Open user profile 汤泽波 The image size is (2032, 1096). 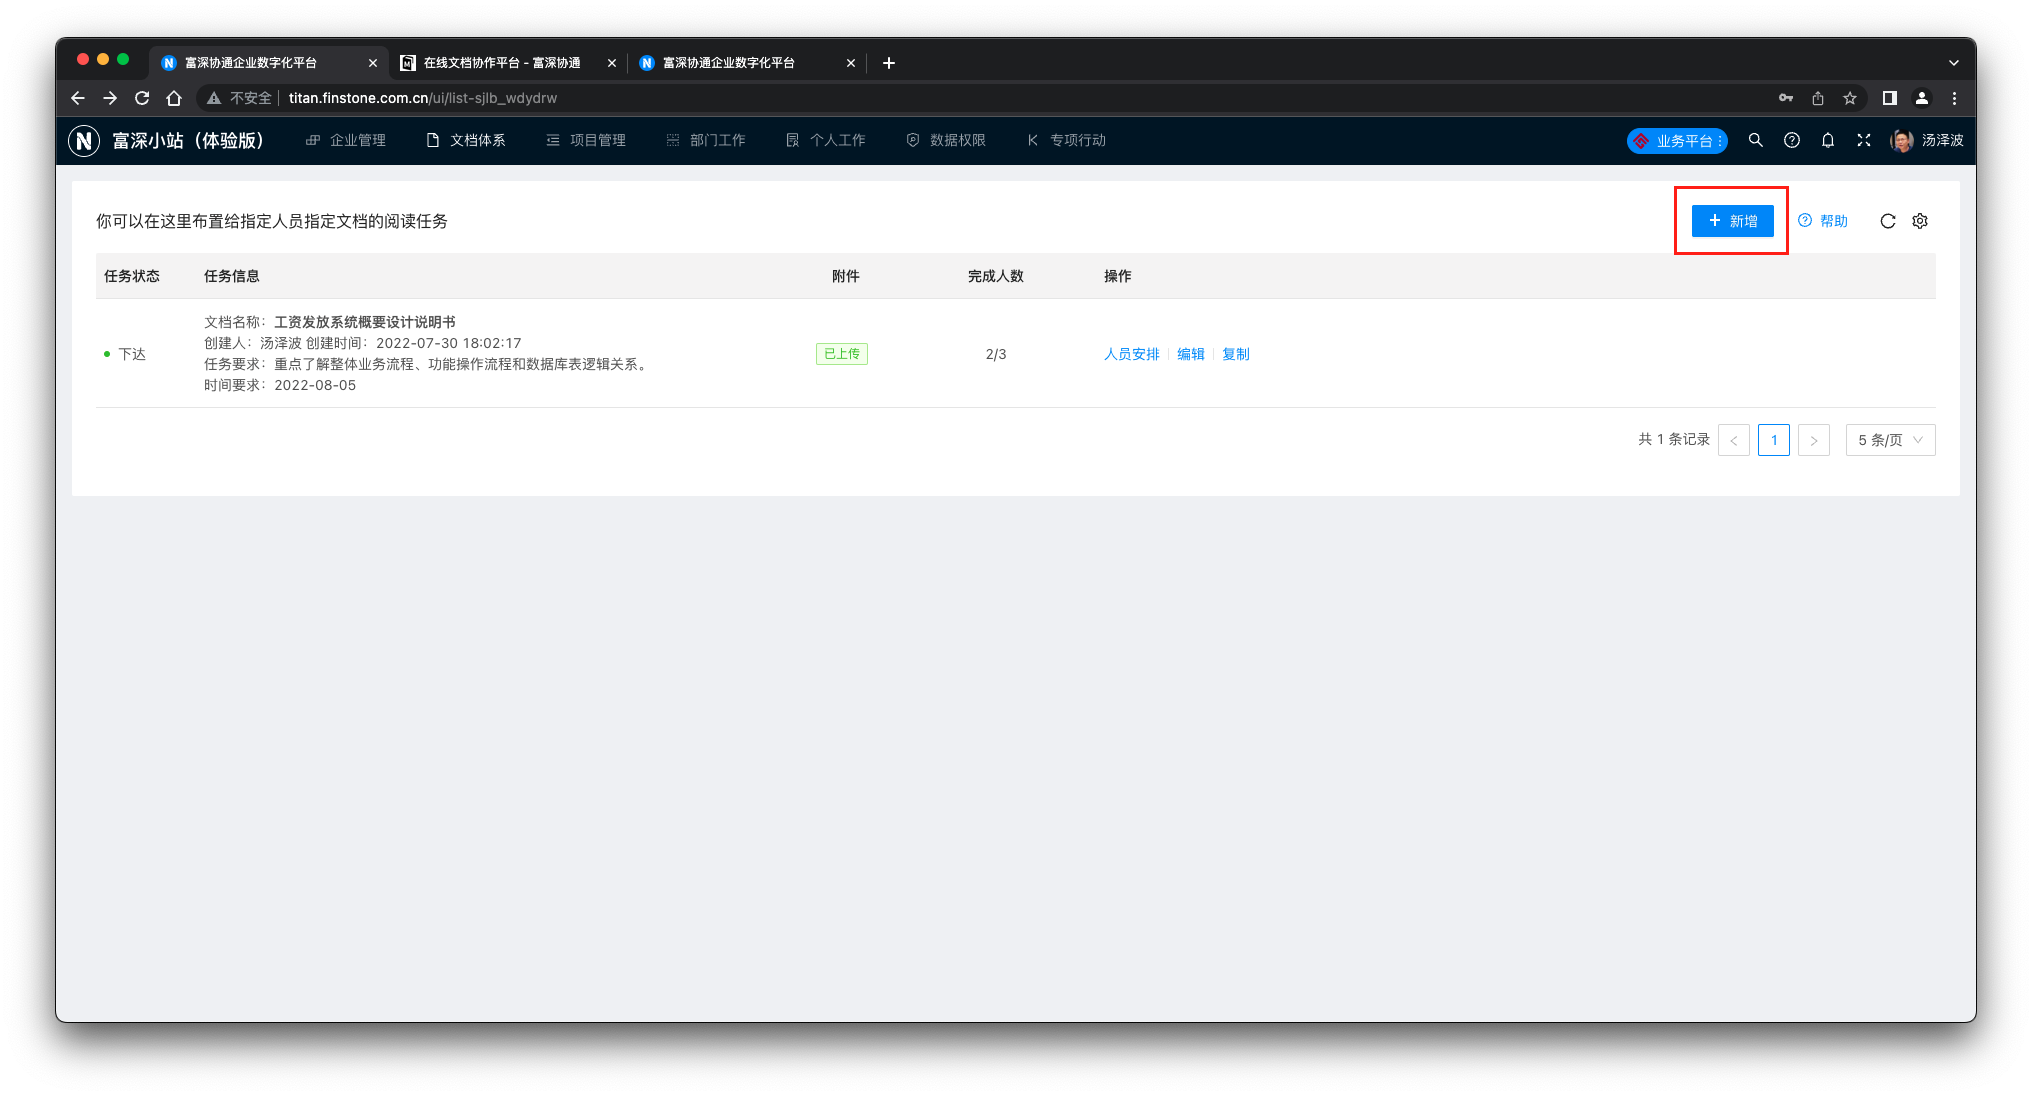point(1927,140)
